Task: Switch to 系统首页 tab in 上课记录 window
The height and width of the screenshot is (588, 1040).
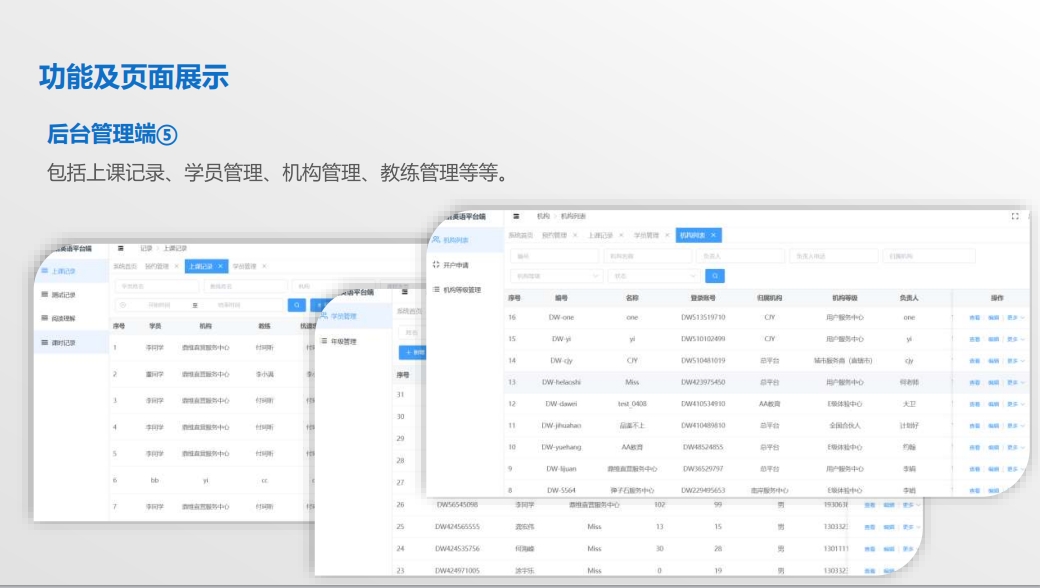Action: 125,266
